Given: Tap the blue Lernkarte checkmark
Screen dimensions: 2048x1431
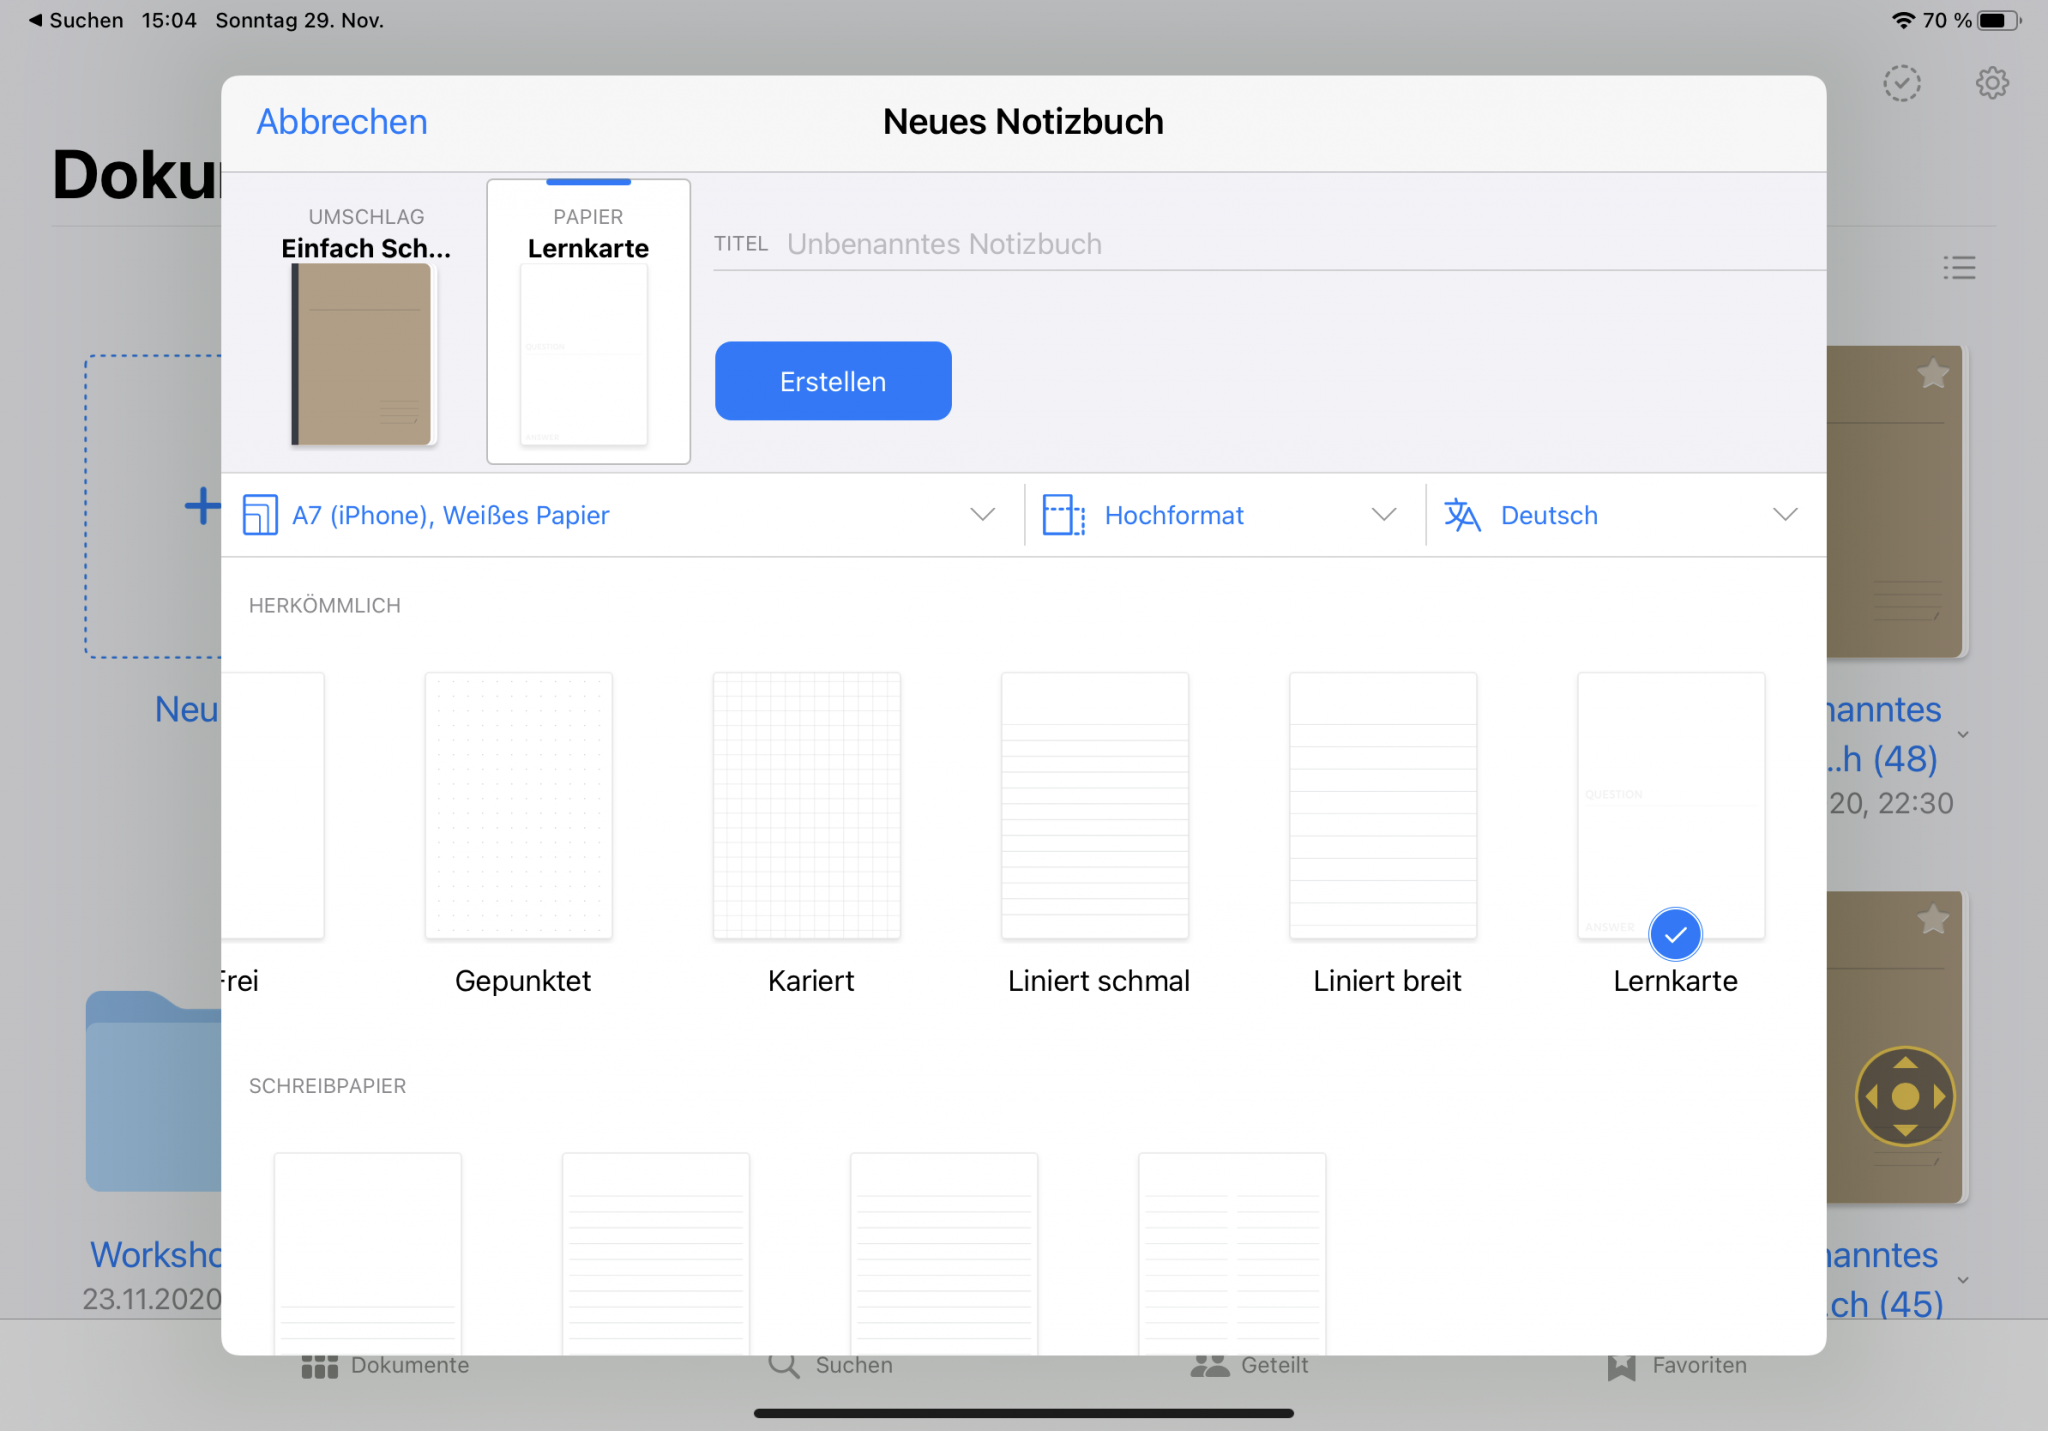Looking at the screenshot, I should click(x=1675, y=934).
